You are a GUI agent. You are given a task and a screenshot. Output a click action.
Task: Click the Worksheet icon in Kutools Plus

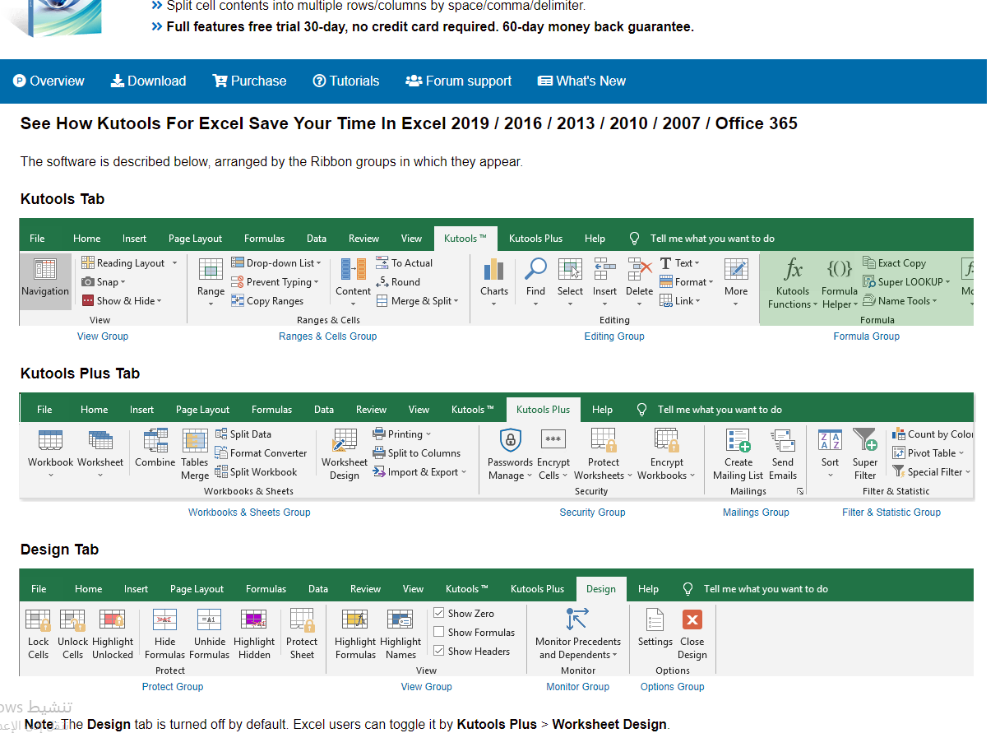[100, 440]
